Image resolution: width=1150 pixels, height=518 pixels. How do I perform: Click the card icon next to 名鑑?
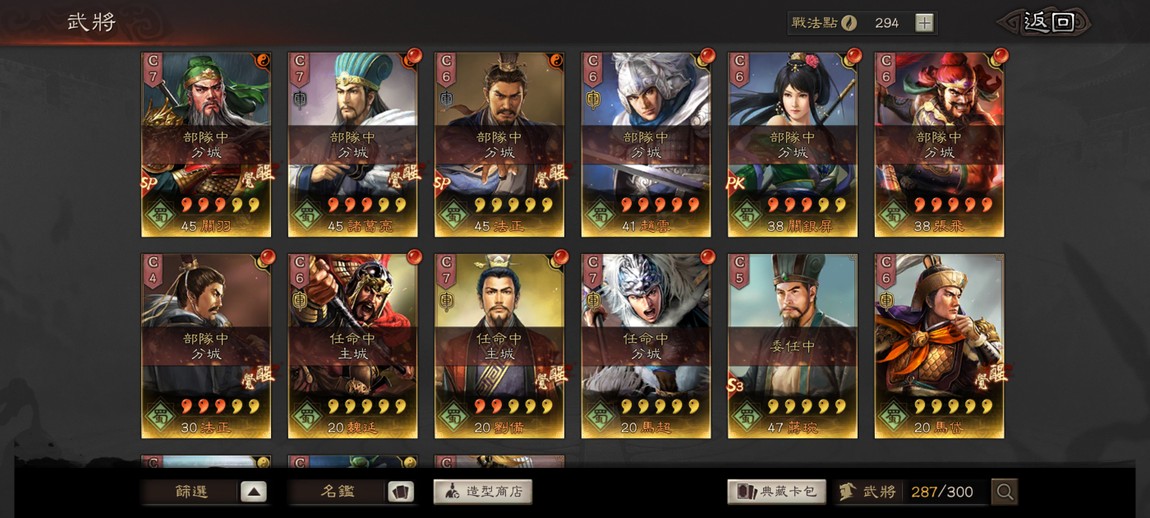tap(400, 492)
